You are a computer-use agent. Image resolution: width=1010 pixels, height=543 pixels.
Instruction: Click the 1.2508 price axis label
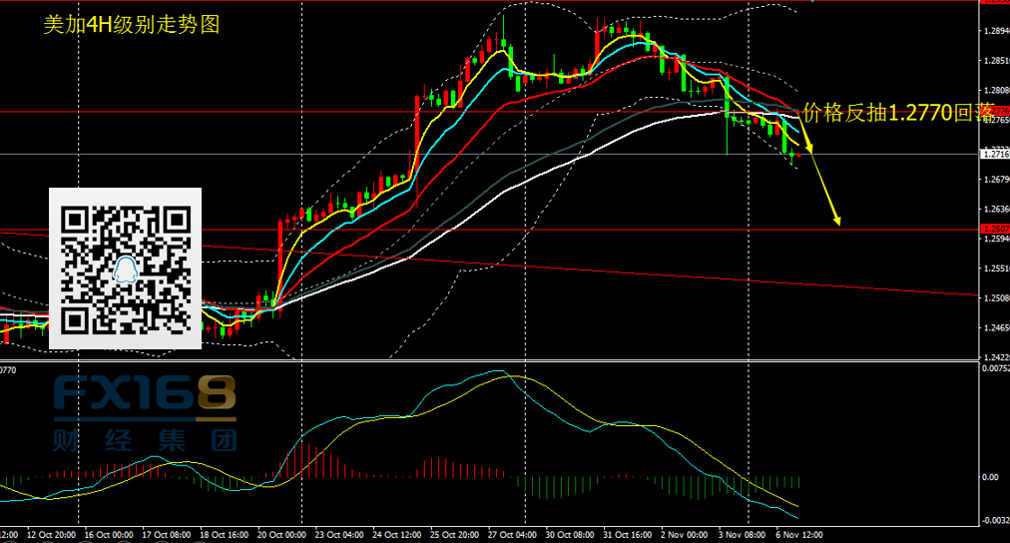(995, 299)
